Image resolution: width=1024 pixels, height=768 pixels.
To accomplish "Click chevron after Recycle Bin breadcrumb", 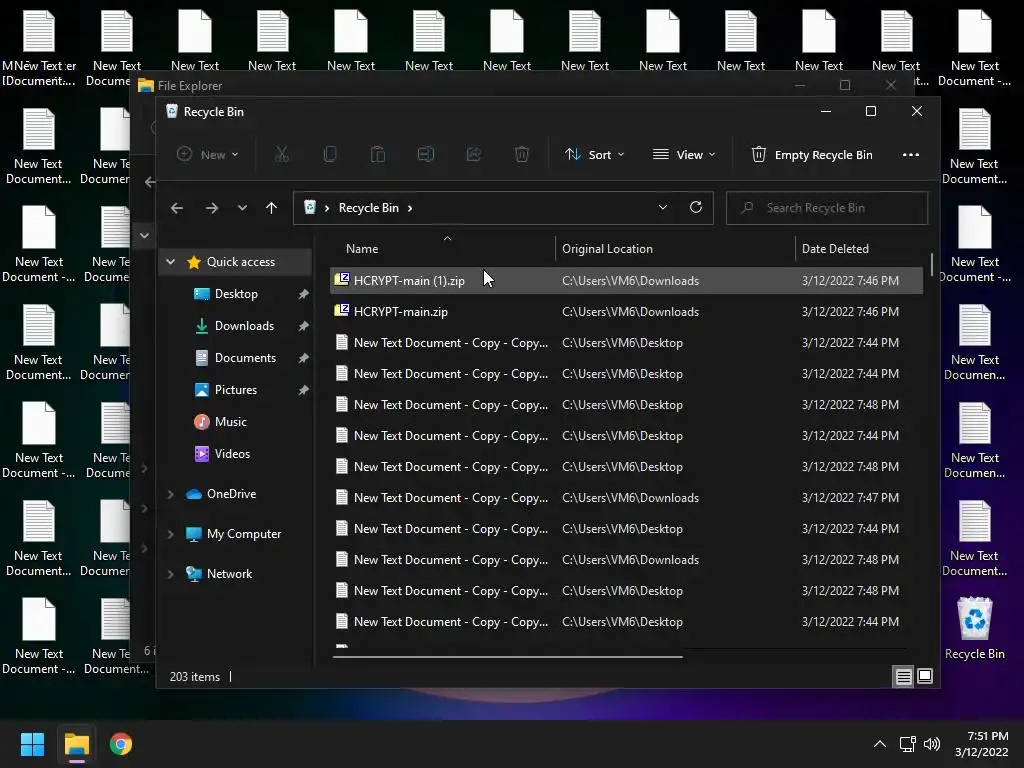I will [x=410, y=208].
